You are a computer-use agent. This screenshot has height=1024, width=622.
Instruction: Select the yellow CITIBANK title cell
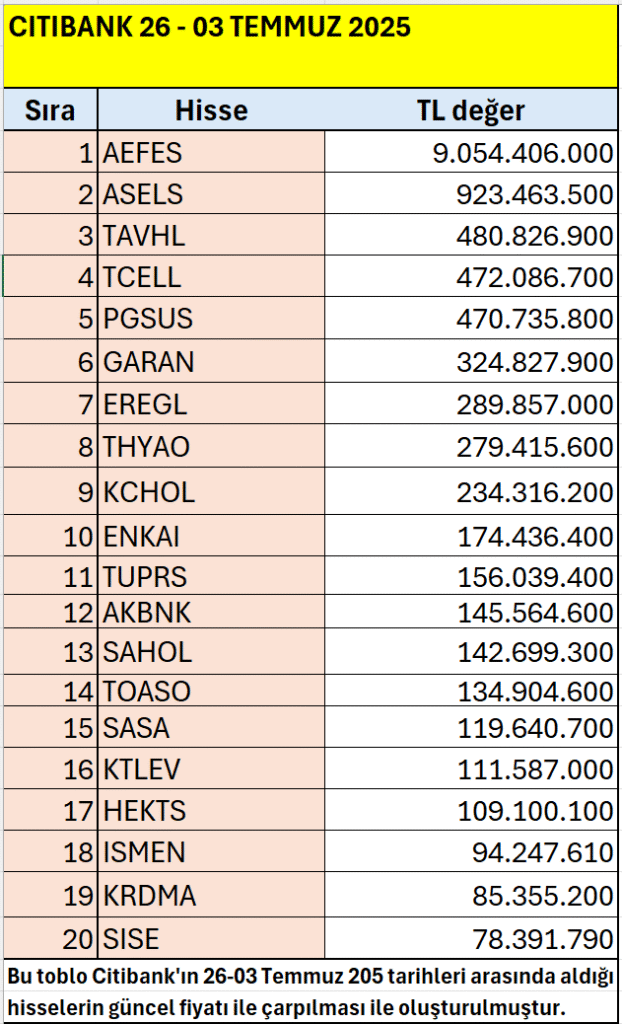[x=310, y=44]
